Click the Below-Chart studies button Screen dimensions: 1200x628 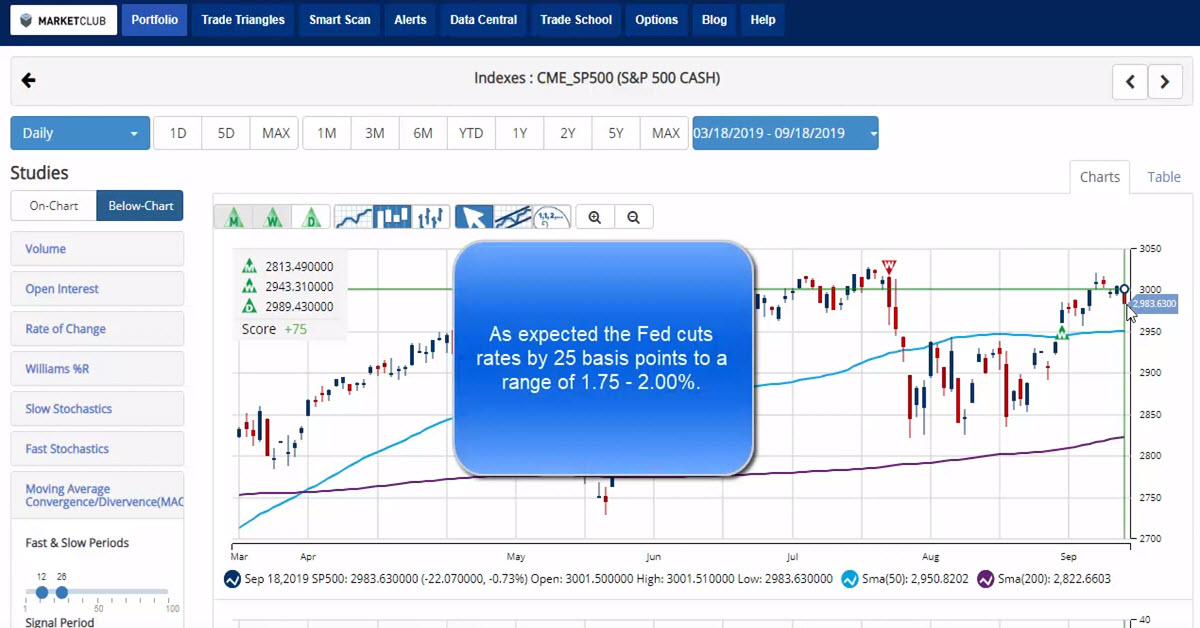[139, 206]
